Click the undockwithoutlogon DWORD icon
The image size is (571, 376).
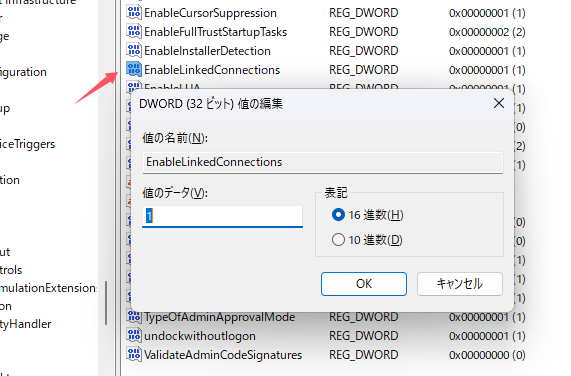pyautogui.click(x=134, y=336)
